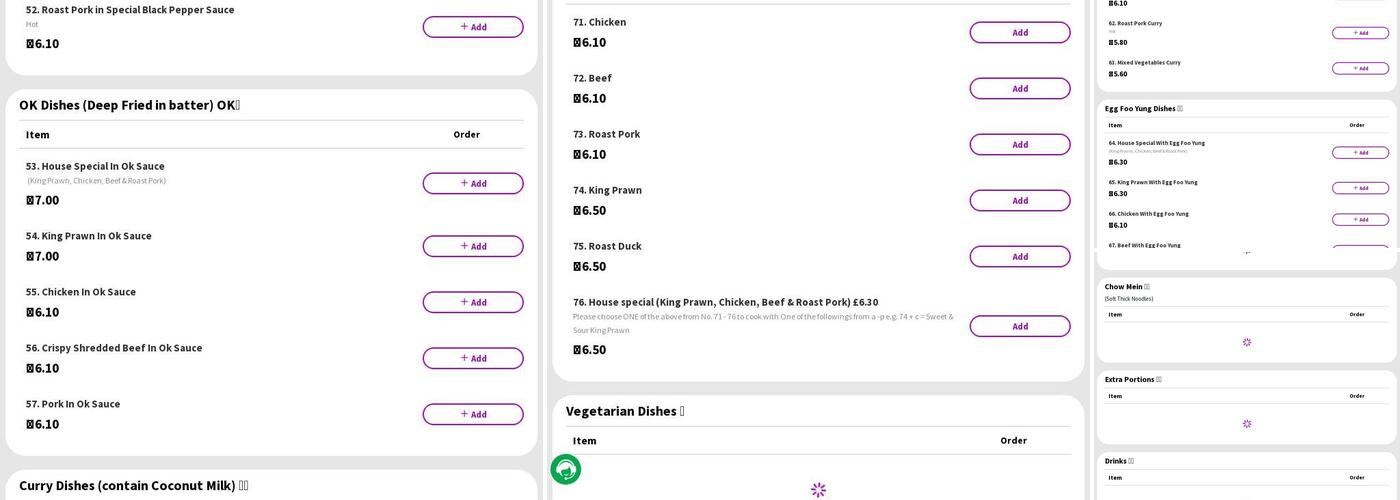Screen dimensions: 1400x500
Task: Add Chicken With Egg Foo Yung
Action: coord(1360,219)
